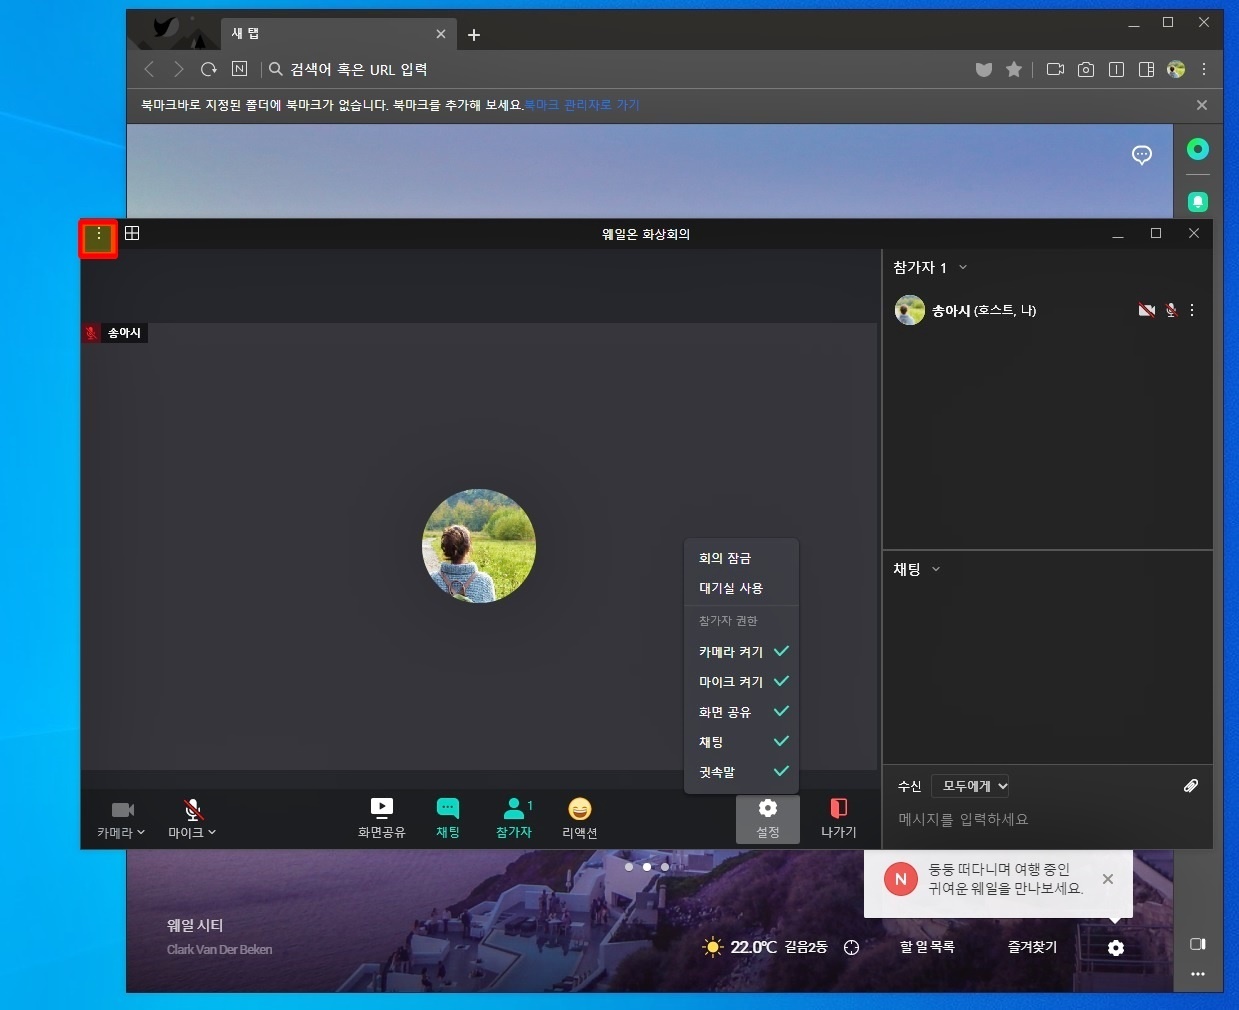
Task: Switch to grid layout view icon
Action: tap(132, 233)
